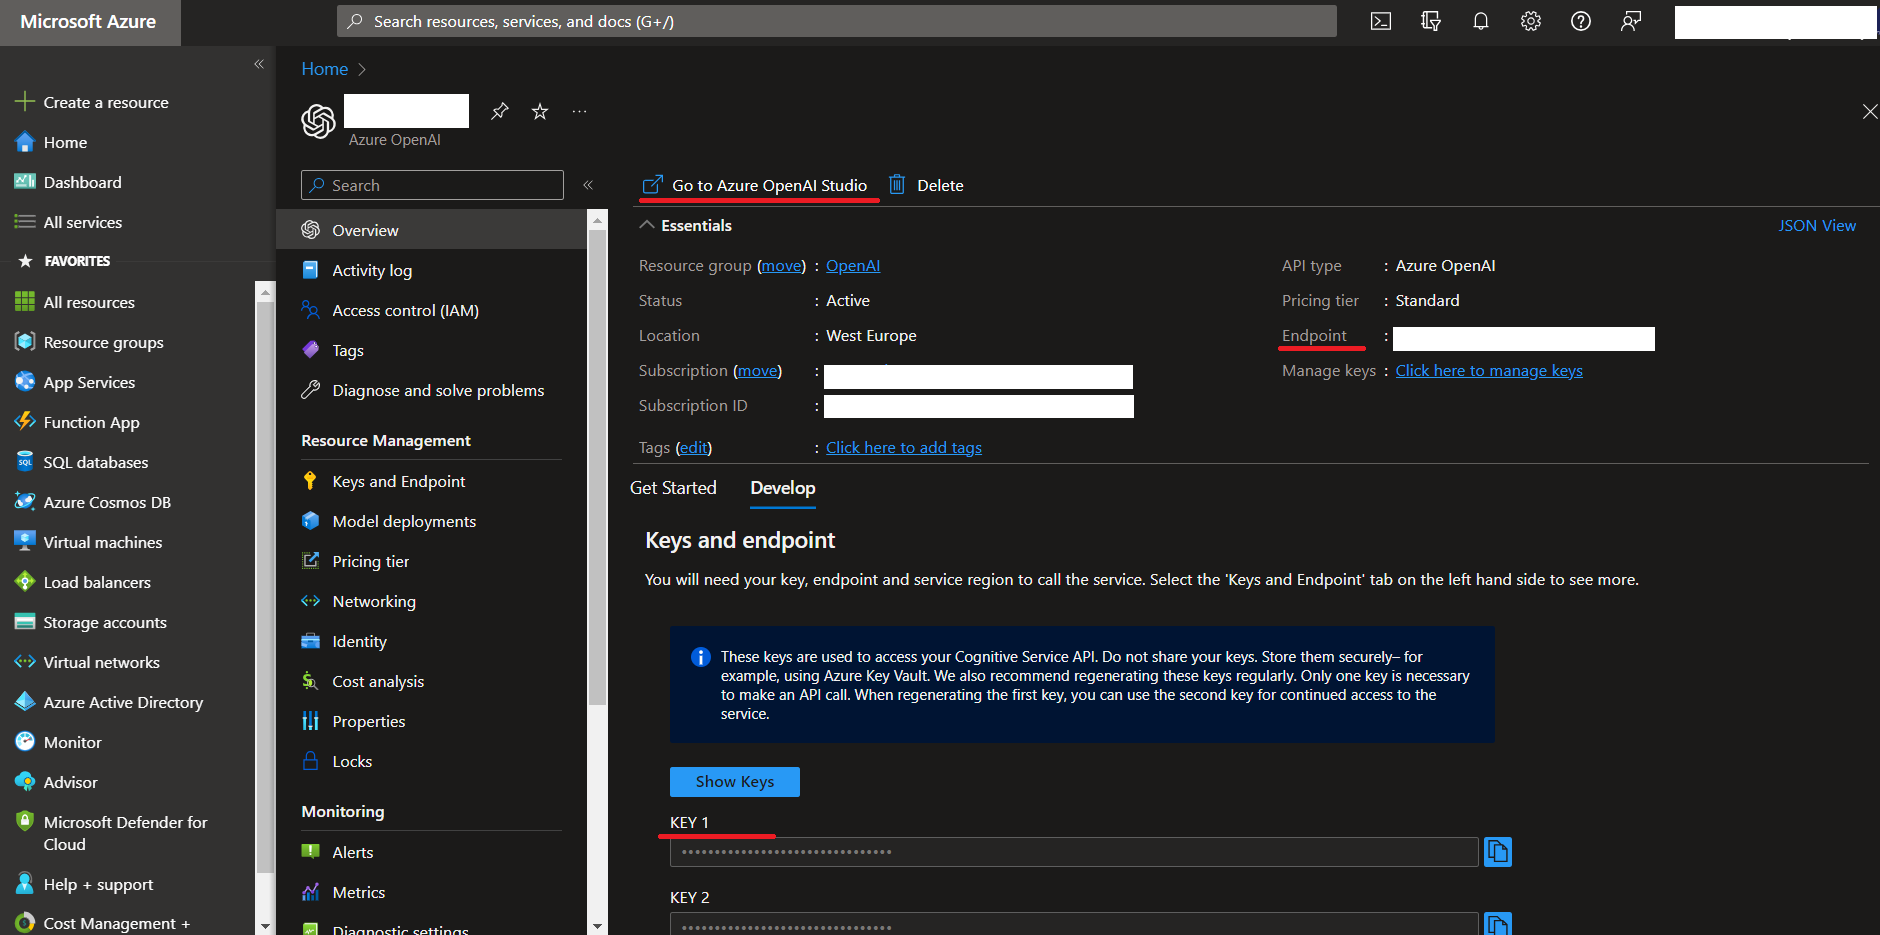The height and width of the screenshot is (935, 1880).
Task: Collapse the resource menu pane
Action: click(588, 185)
